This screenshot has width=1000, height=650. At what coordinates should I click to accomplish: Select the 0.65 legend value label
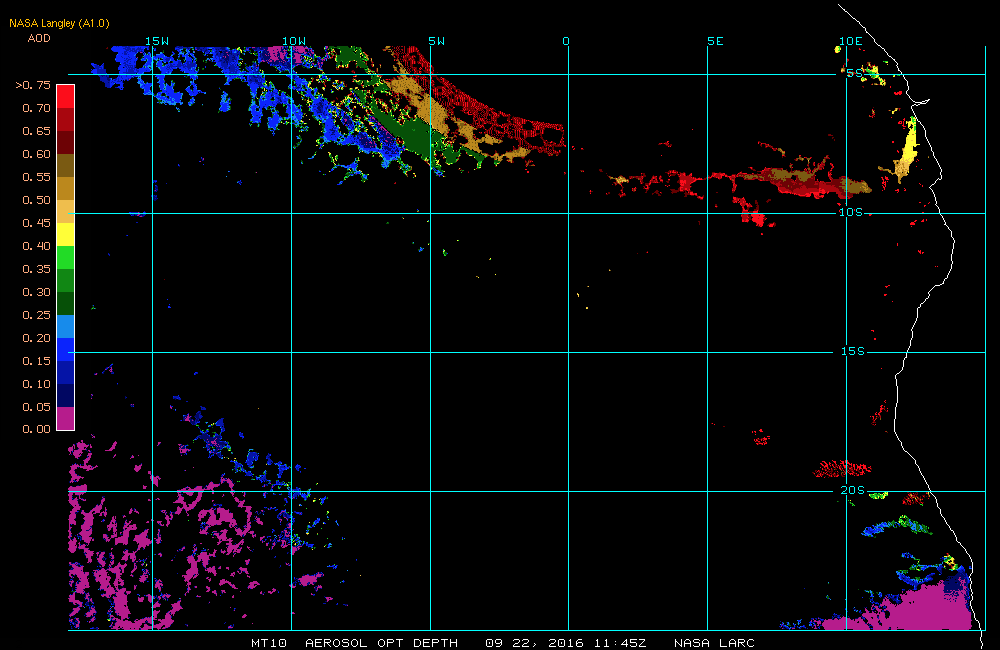[36, 131]
